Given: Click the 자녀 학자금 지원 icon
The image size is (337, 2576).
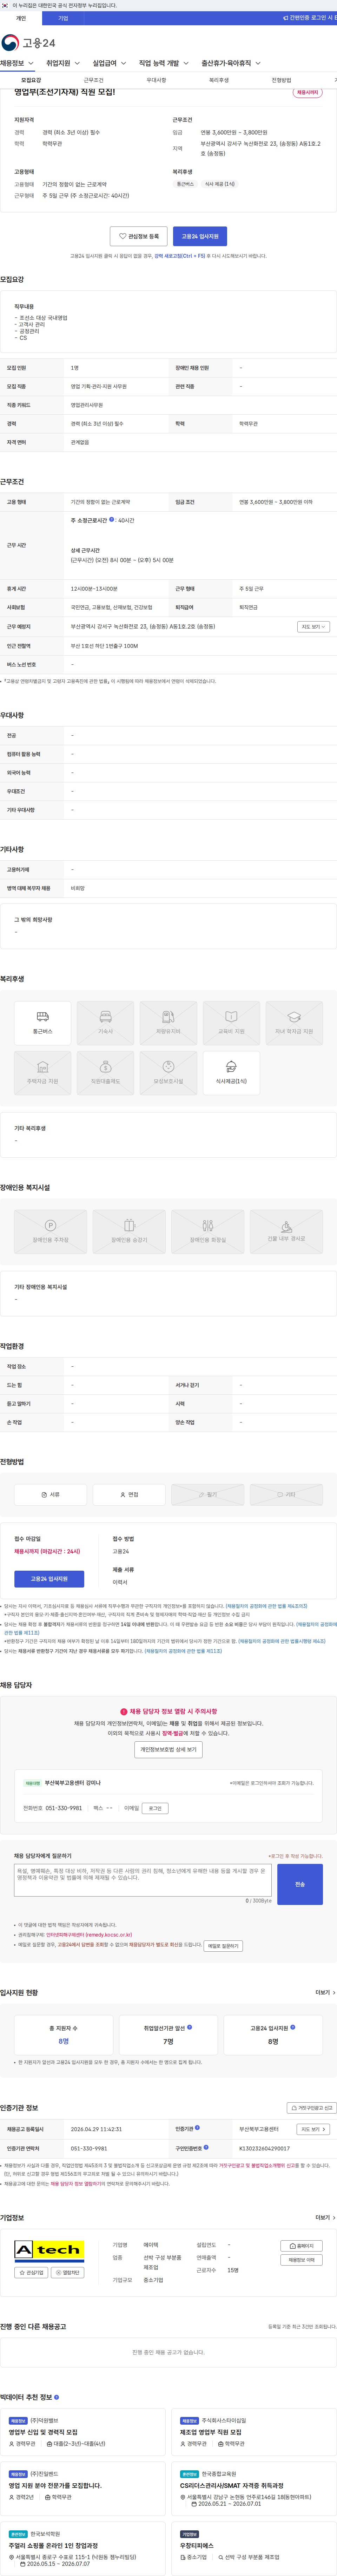Looking at the screenshot, I should pos(294,1023).
